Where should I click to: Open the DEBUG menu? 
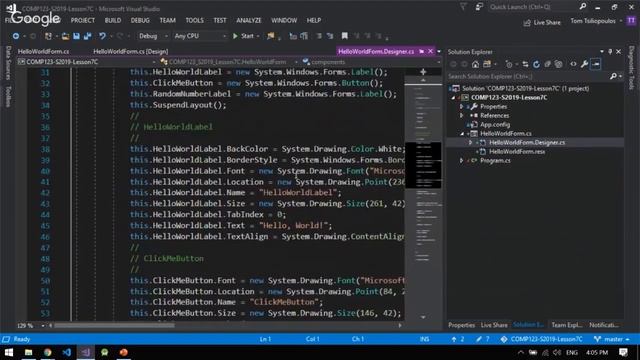[140, 20]
